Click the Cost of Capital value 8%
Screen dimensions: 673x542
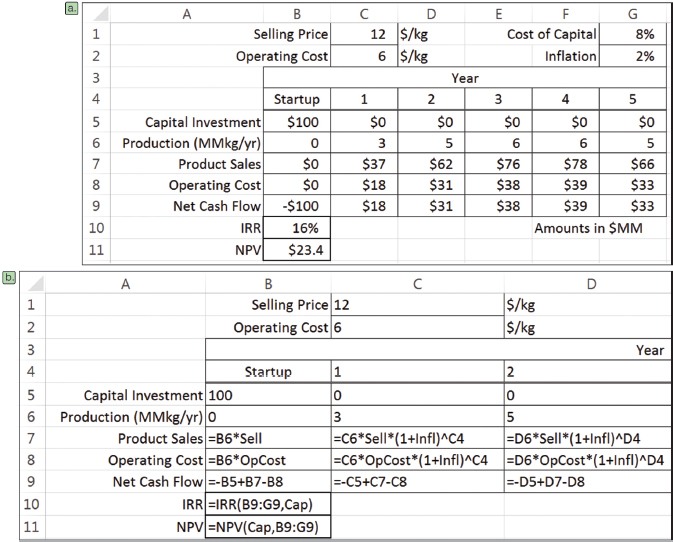634,35
